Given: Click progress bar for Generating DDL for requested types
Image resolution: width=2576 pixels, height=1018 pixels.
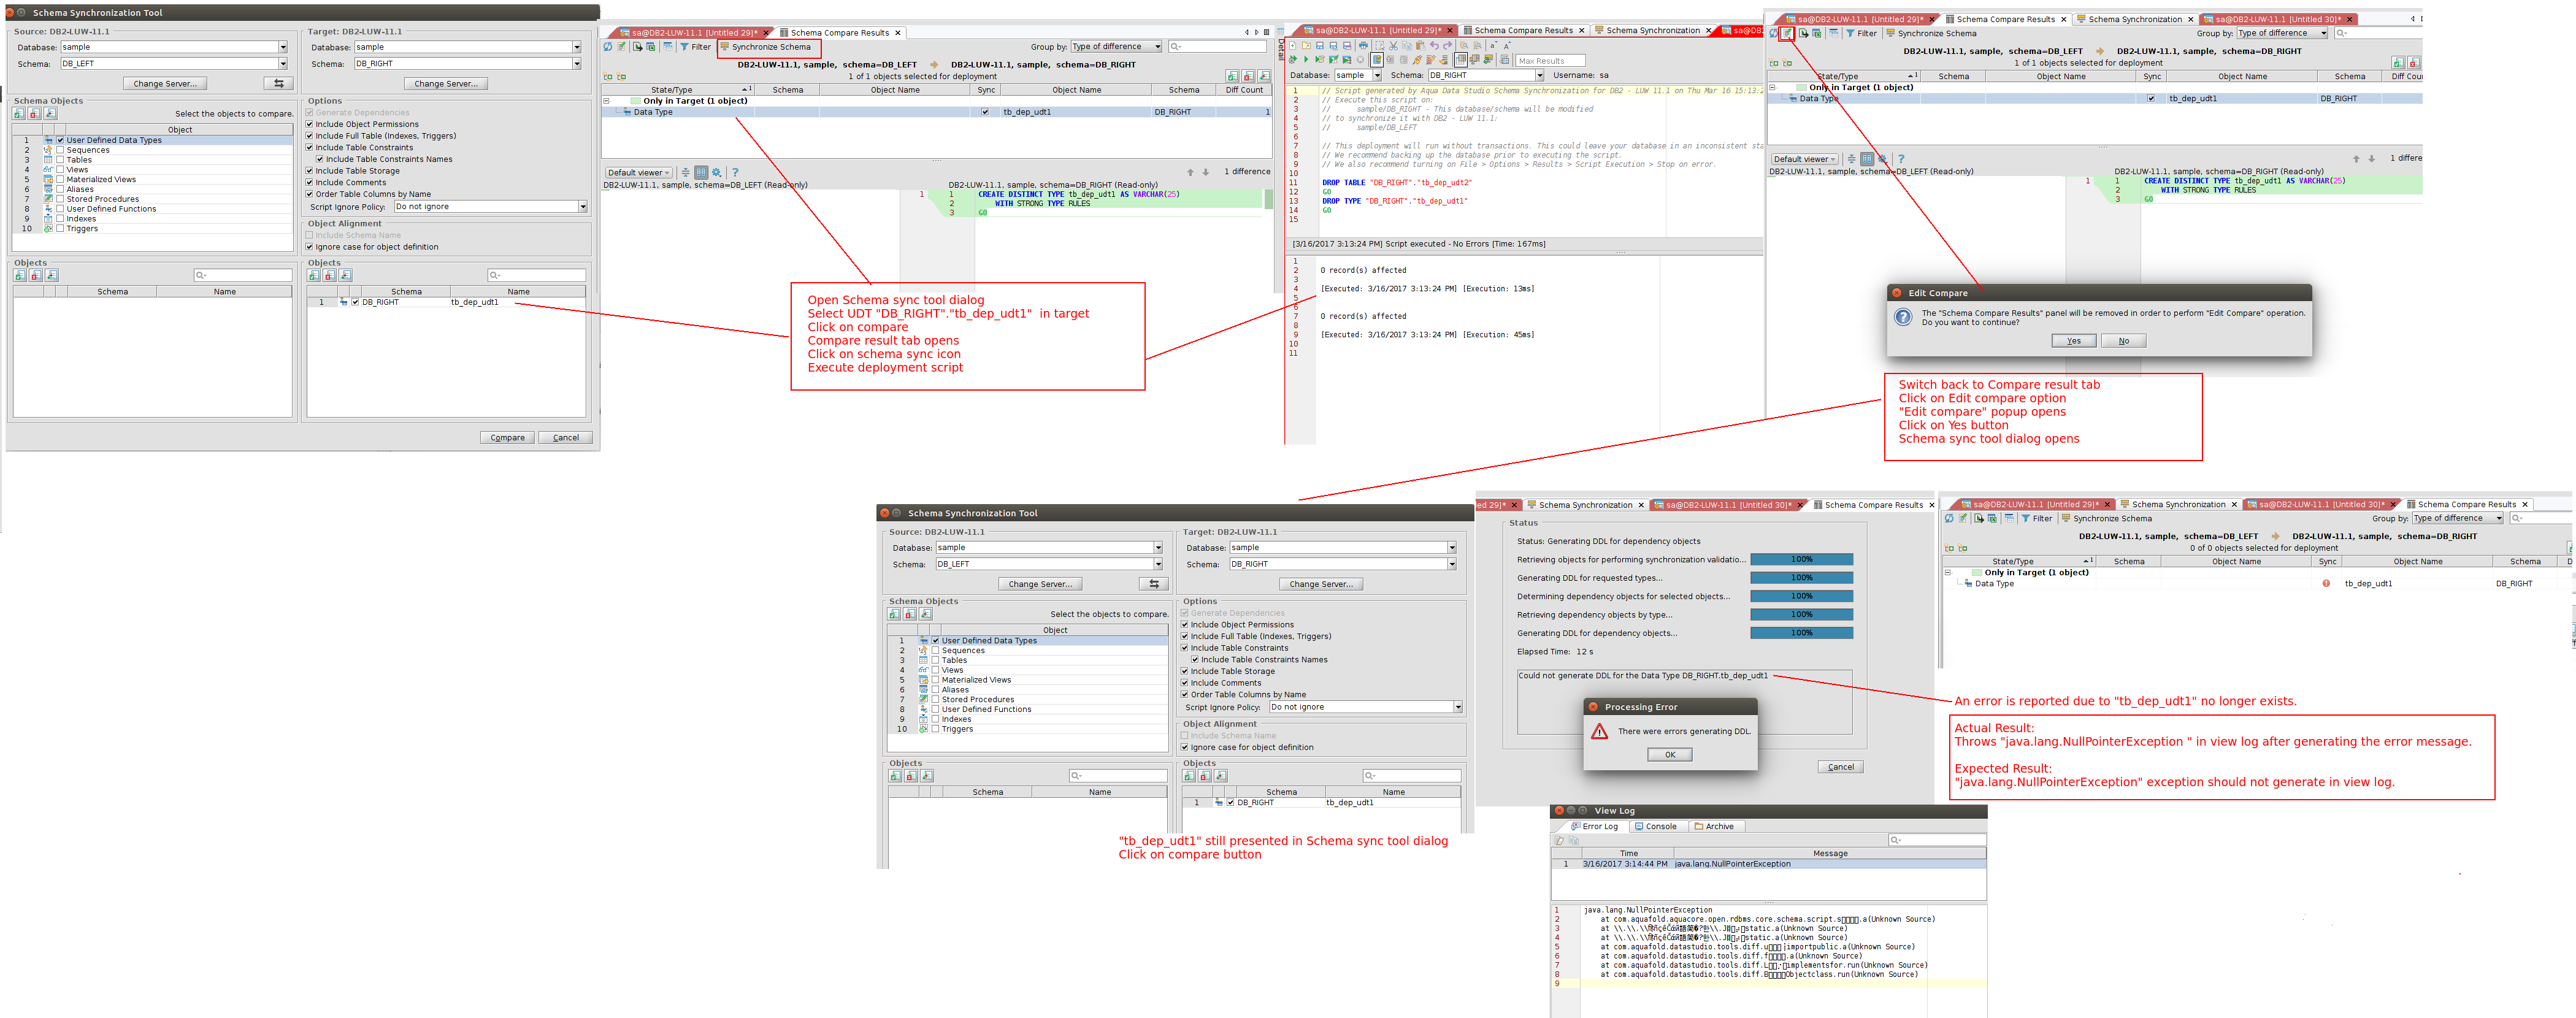Looking at the screenshot, I should tap(1801, 578).
